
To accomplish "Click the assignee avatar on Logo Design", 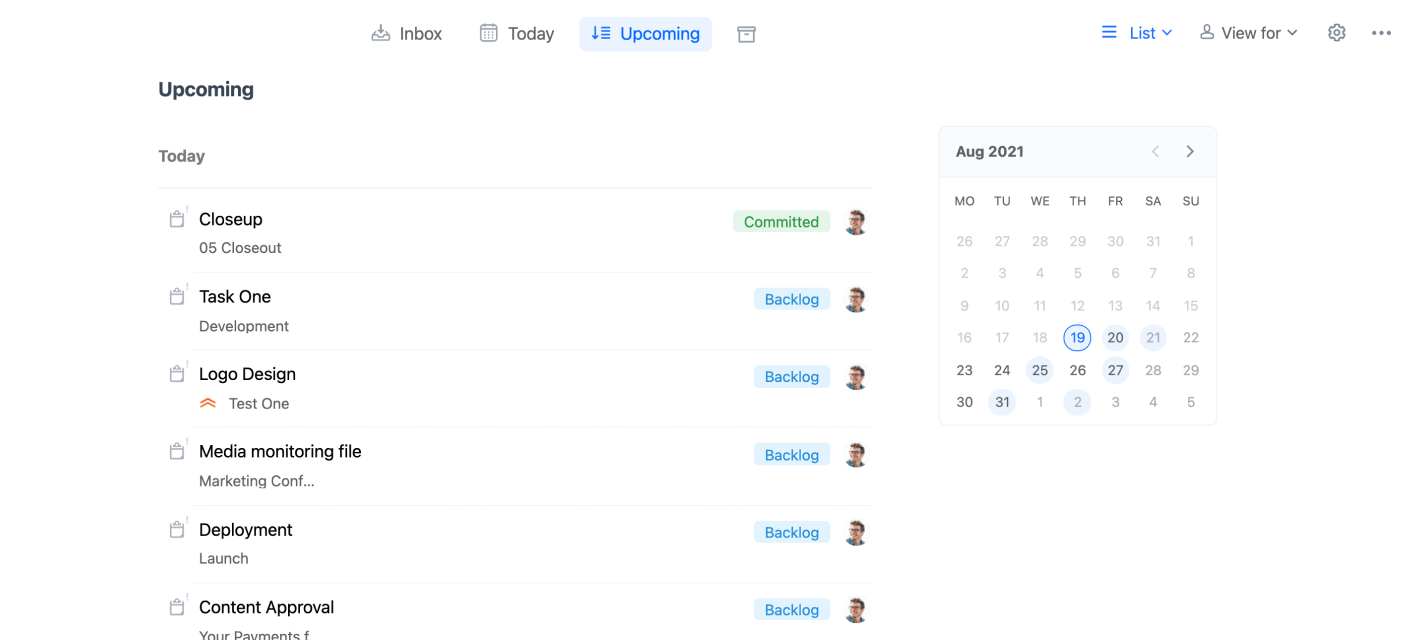I will (855, 377).
